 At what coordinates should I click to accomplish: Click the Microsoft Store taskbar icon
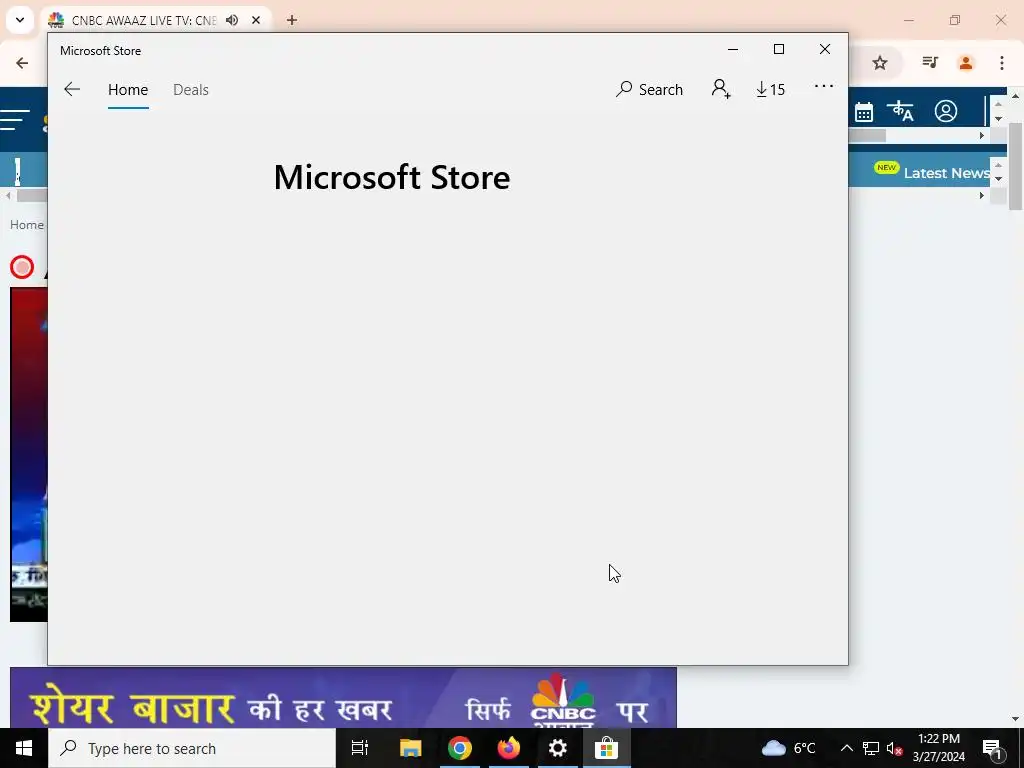(607, 748)
